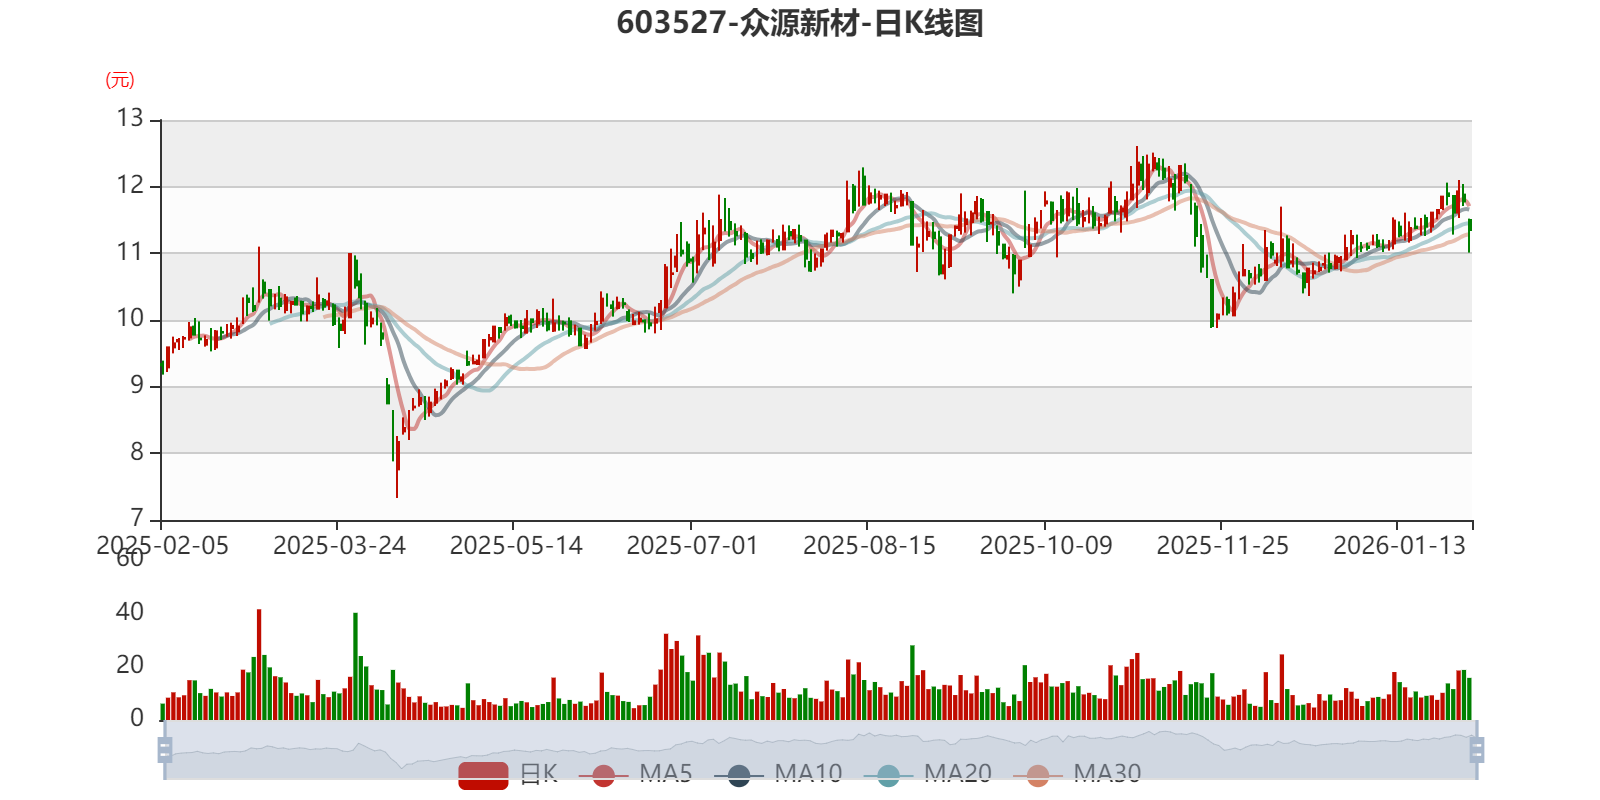Click the price axis label 9
This screenshot has height=800, width=1600.
137,385
